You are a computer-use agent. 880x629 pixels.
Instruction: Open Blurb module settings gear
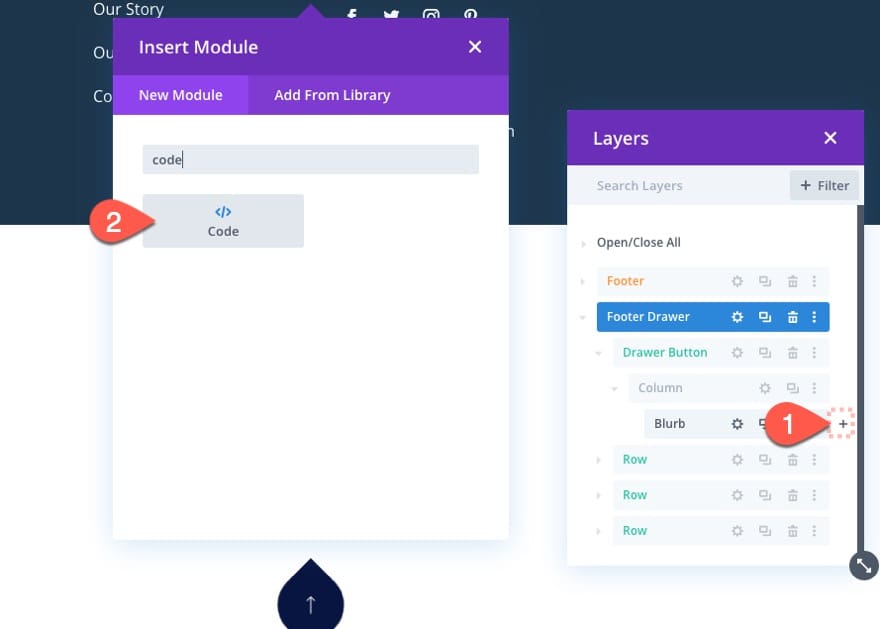pyautogui.click(x=737, y=424)
